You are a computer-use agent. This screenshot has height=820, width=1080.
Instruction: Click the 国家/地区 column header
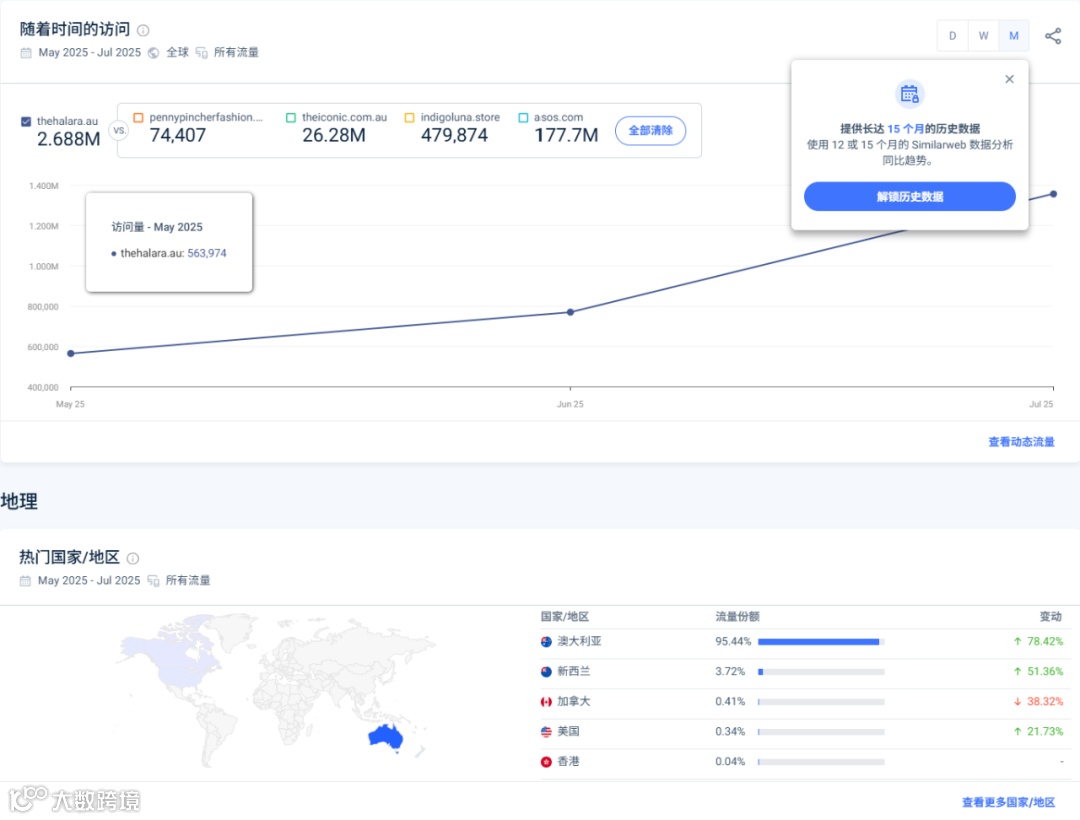pyautogui.click(x=565, y=617)
